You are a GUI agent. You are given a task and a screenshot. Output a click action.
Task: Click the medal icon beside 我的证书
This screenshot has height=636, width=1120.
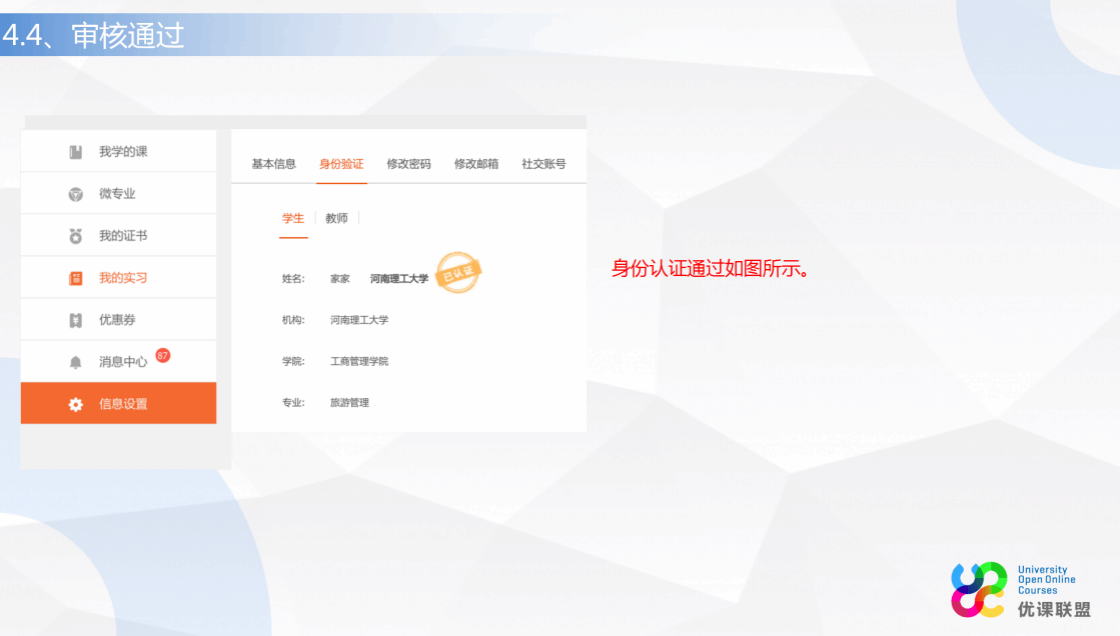(76, 236)
